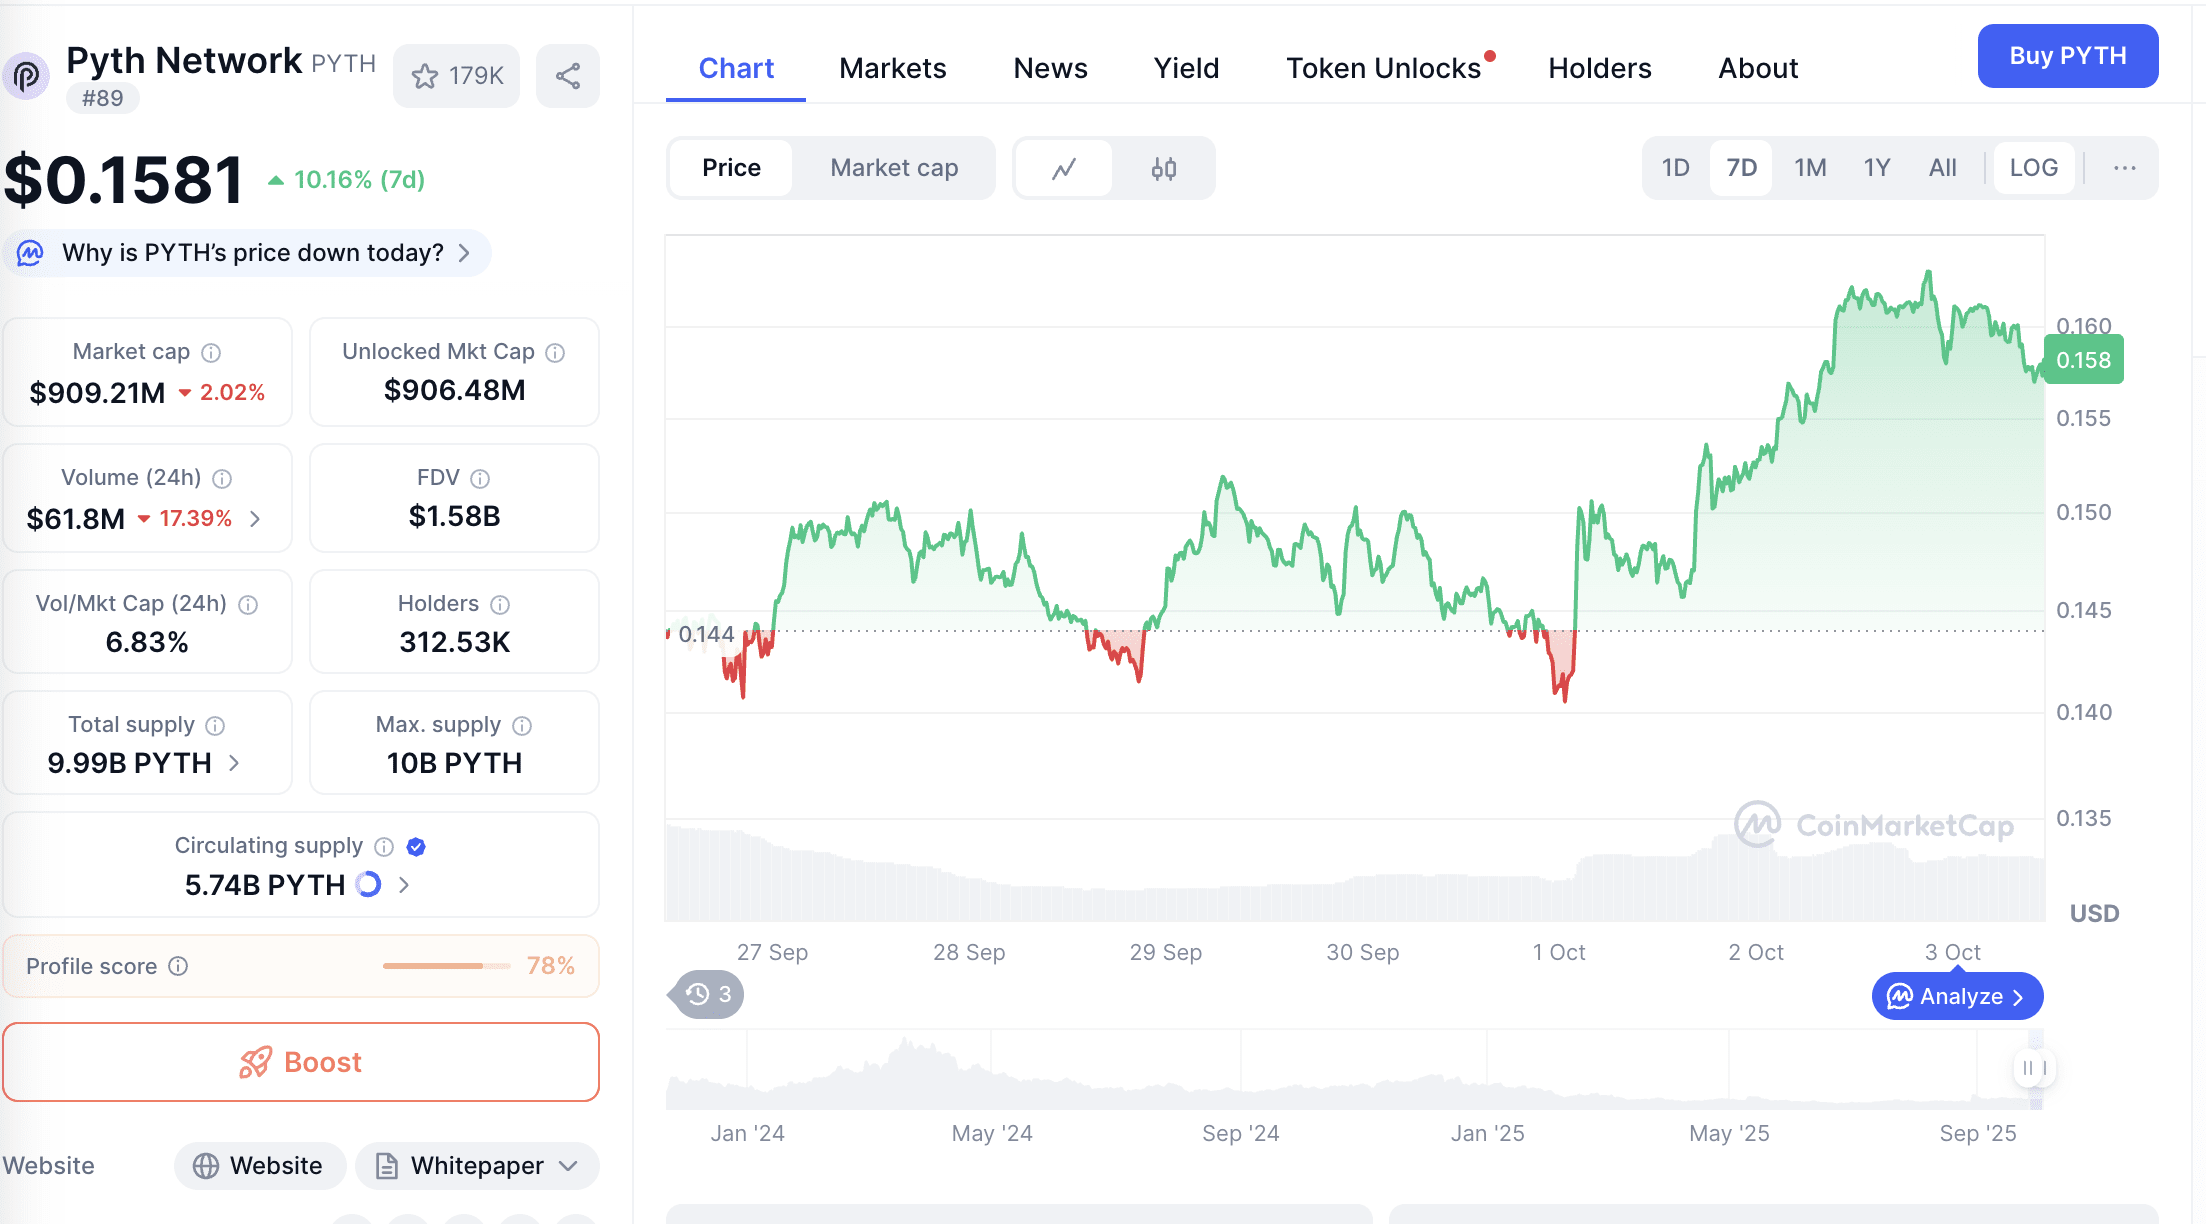Click Profile score info icon
The height and width of the screenshot is (1224, 2206).
click(178, 966)
